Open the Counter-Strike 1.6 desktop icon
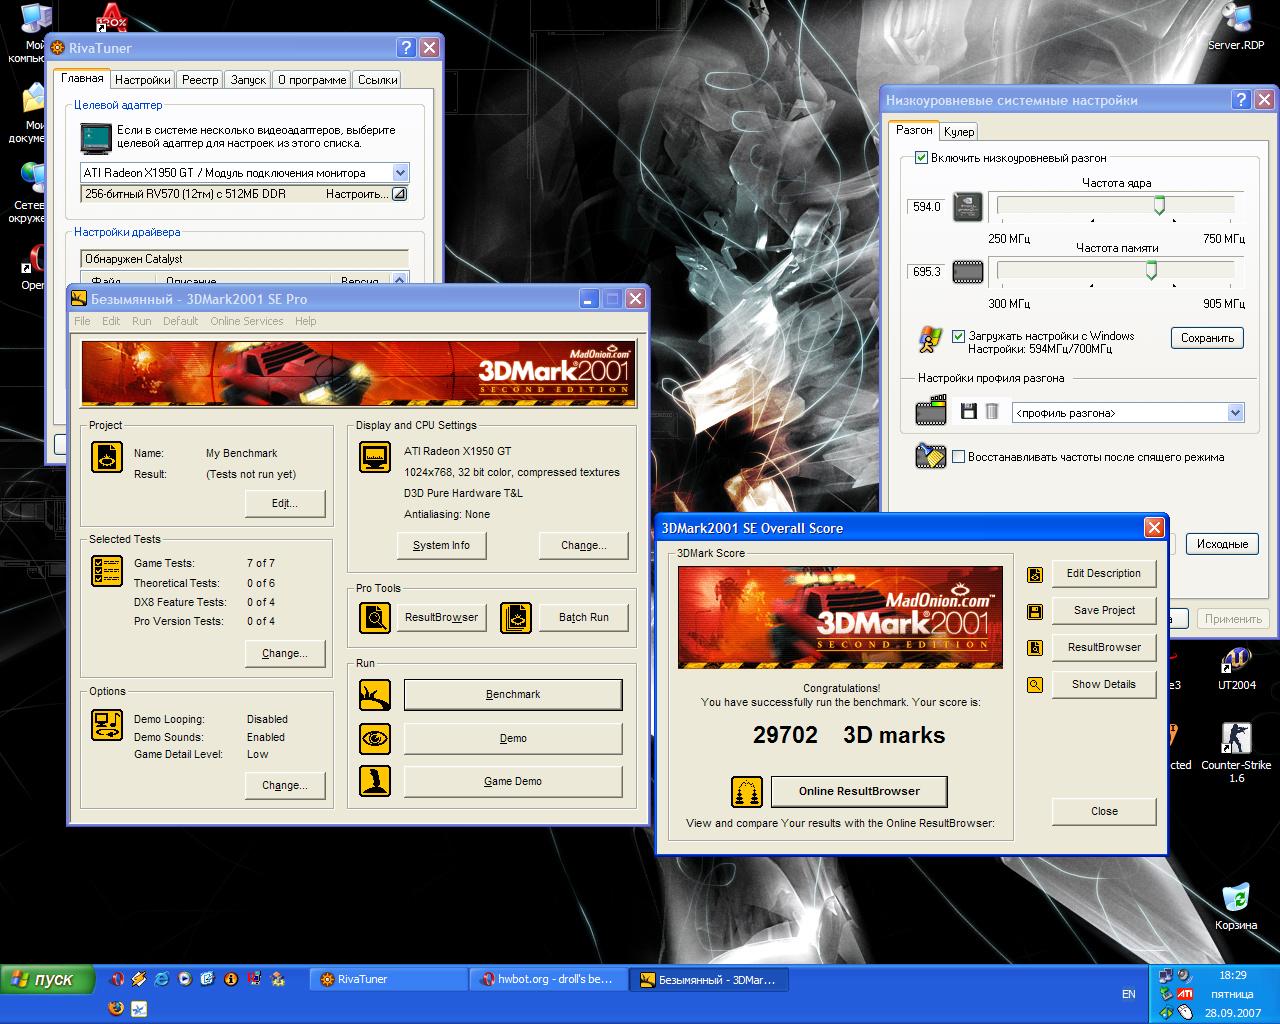The image size is (1280, 1024). [1236, 752]
